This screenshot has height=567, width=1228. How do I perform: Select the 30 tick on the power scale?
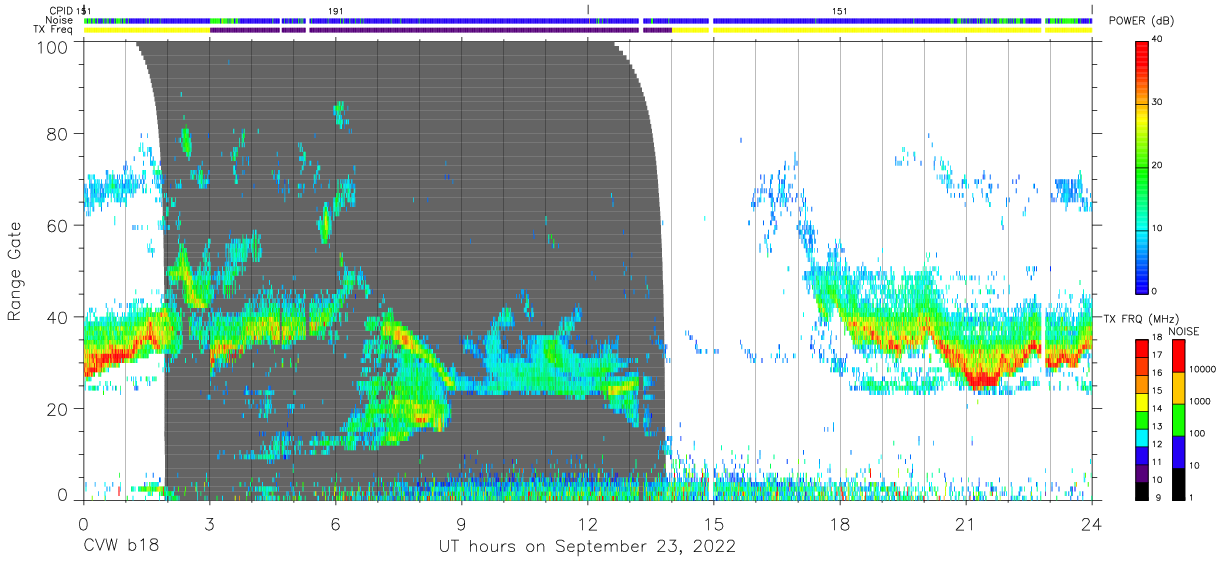(x=1159, y=103)
